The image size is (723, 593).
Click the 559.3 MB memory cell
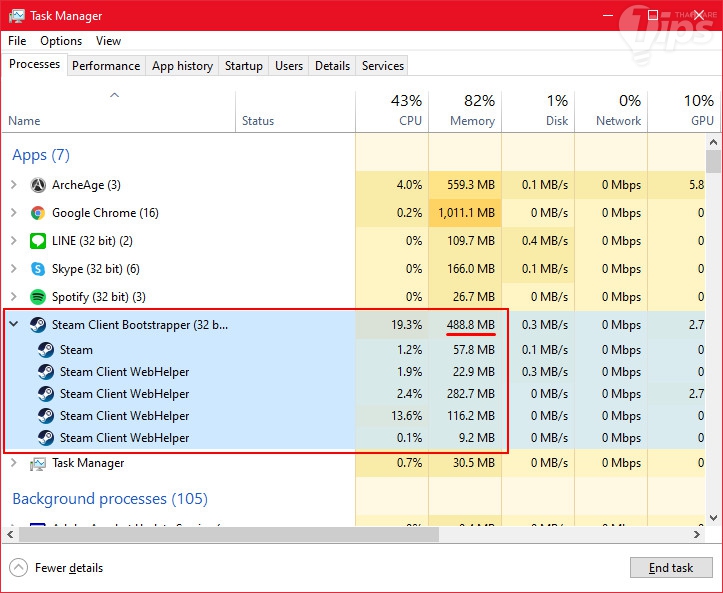pyautogui.click(x=465, y=185)
